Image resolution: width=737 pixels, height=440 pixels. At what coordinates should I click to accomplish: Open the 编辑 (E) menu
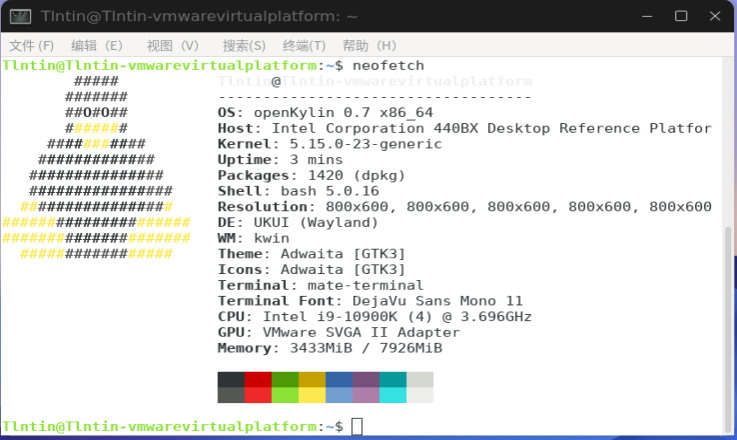[97, 46]
